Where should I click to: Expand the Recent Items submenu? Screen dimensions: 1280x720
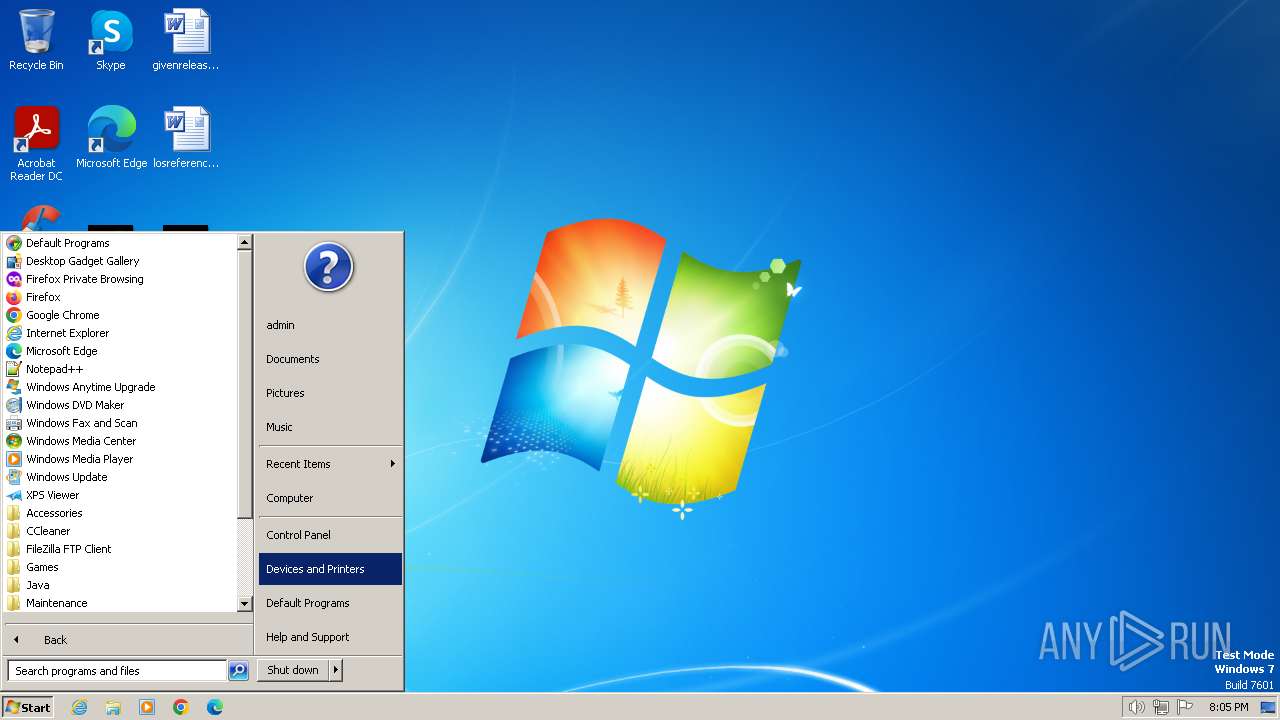(x=330, y=464)
